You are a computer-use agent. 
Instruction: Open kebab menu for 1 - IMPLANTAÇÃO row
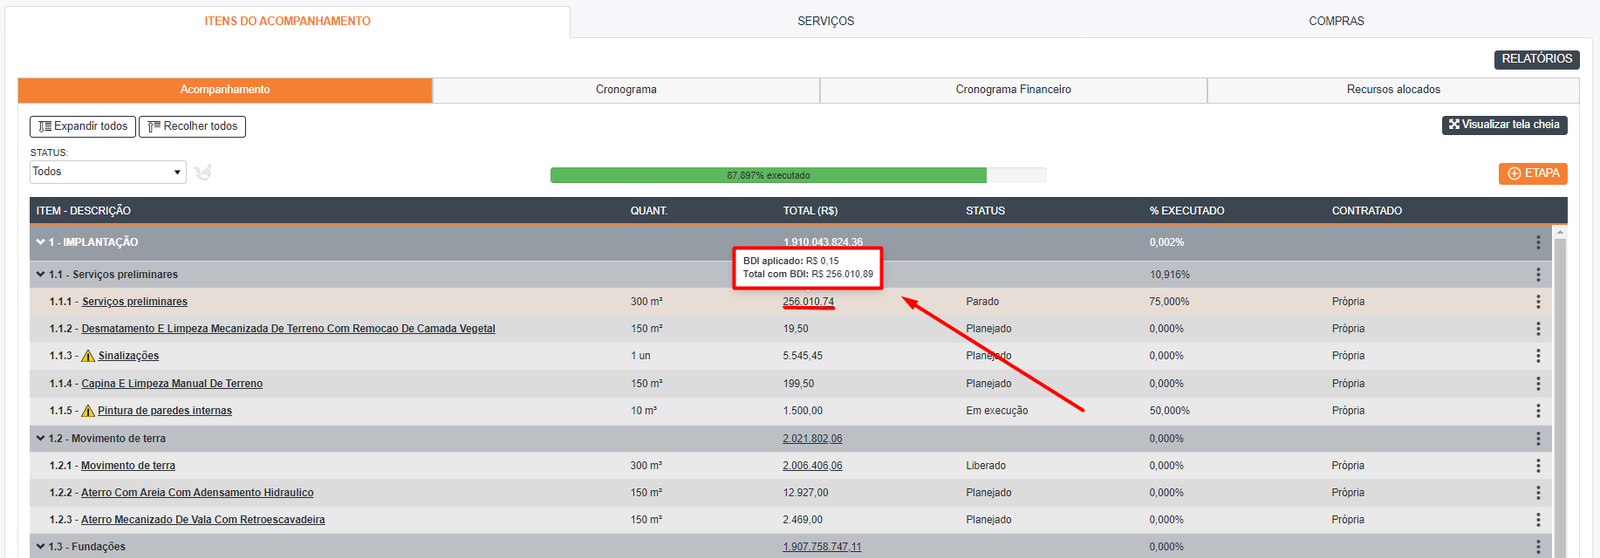(x=1538, y=242)
